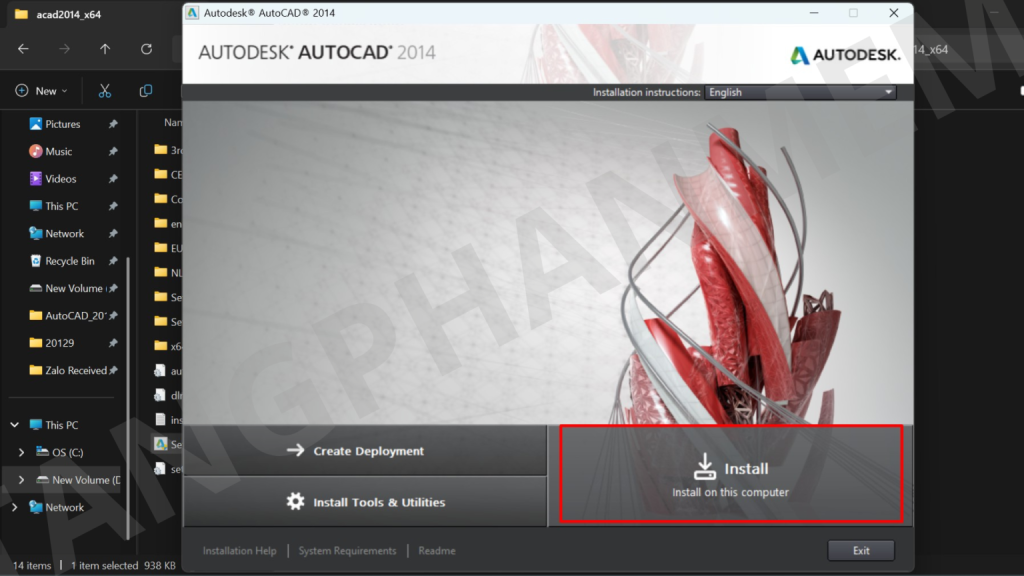Open the Installation Help link

pyautogui.click(x=239, y=551)
